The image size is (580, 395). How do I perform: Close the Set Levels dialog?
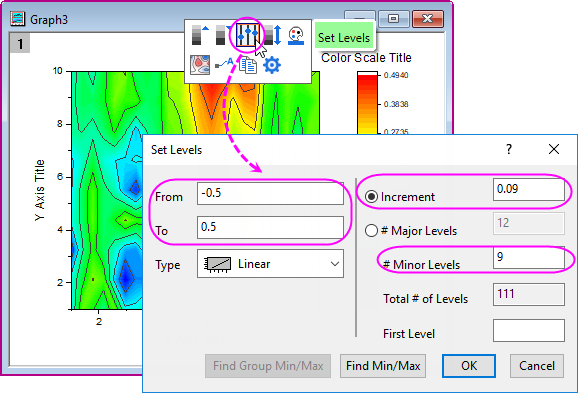point(554,149)
